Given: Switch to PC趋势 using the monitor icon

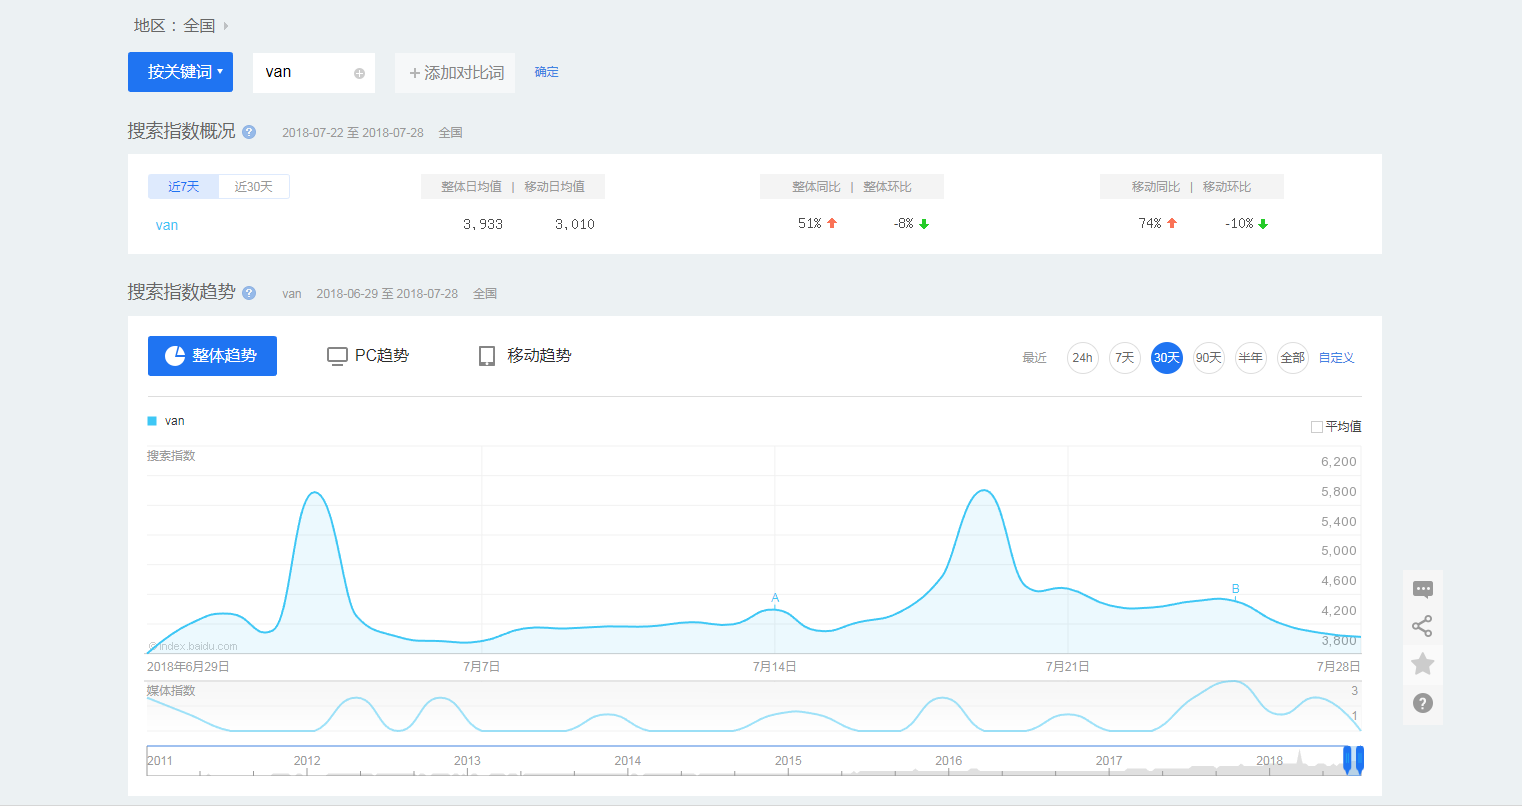Looking at the screenshot, I should (337, 355).
